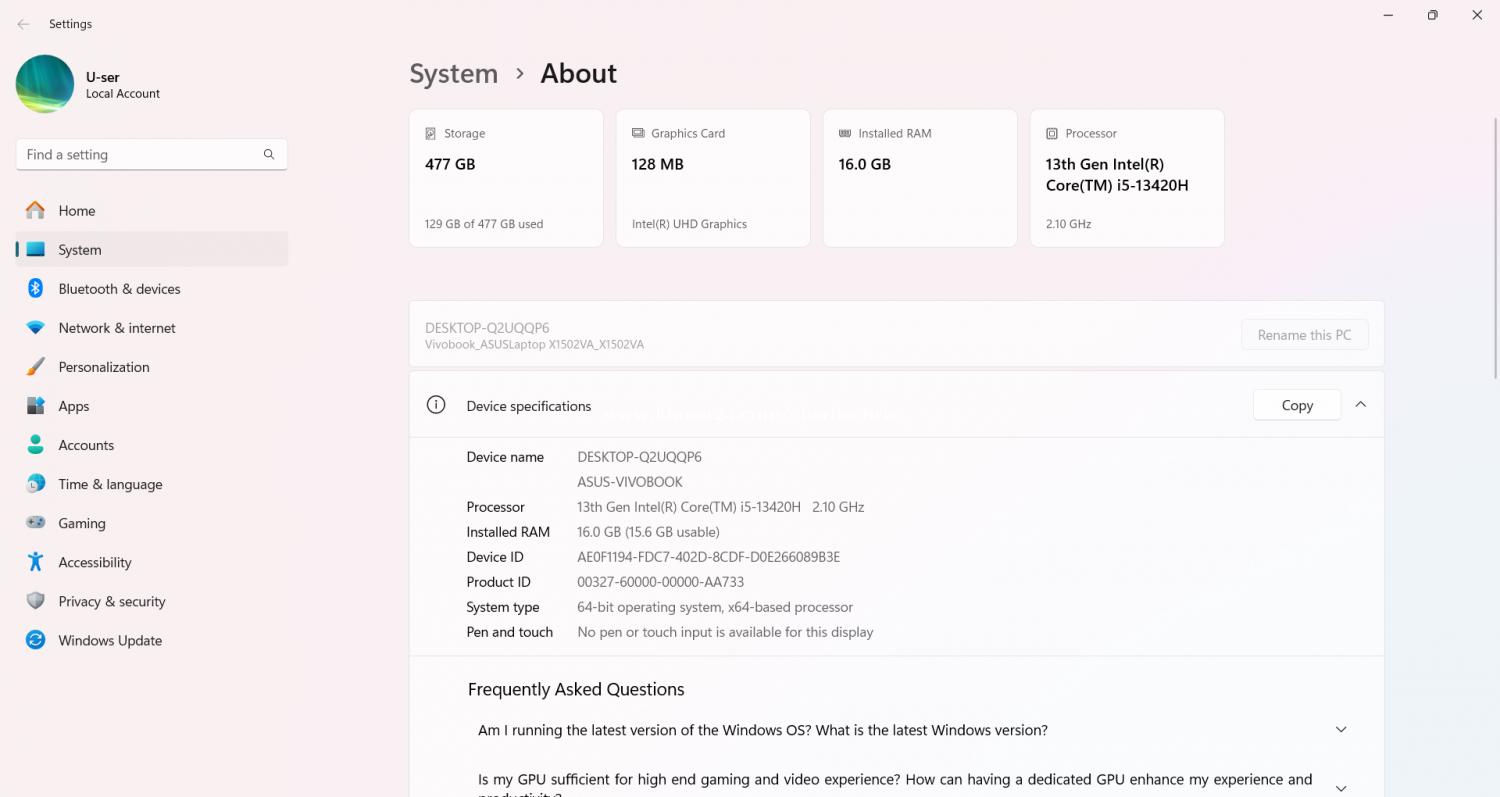Click the Privacy & security shield icon
Viewport: 1500px width, 797px height.
(x=36, y=601)
